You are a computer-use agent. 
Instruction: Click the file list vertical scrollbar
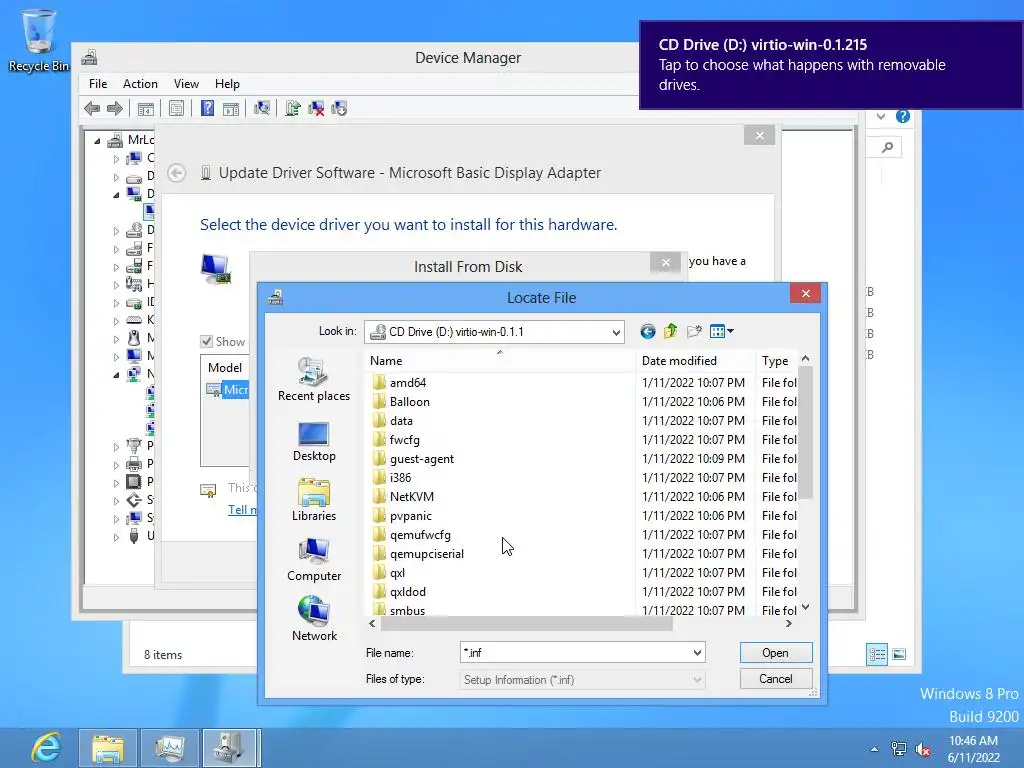pyautogui.click(x=805, y=432)
